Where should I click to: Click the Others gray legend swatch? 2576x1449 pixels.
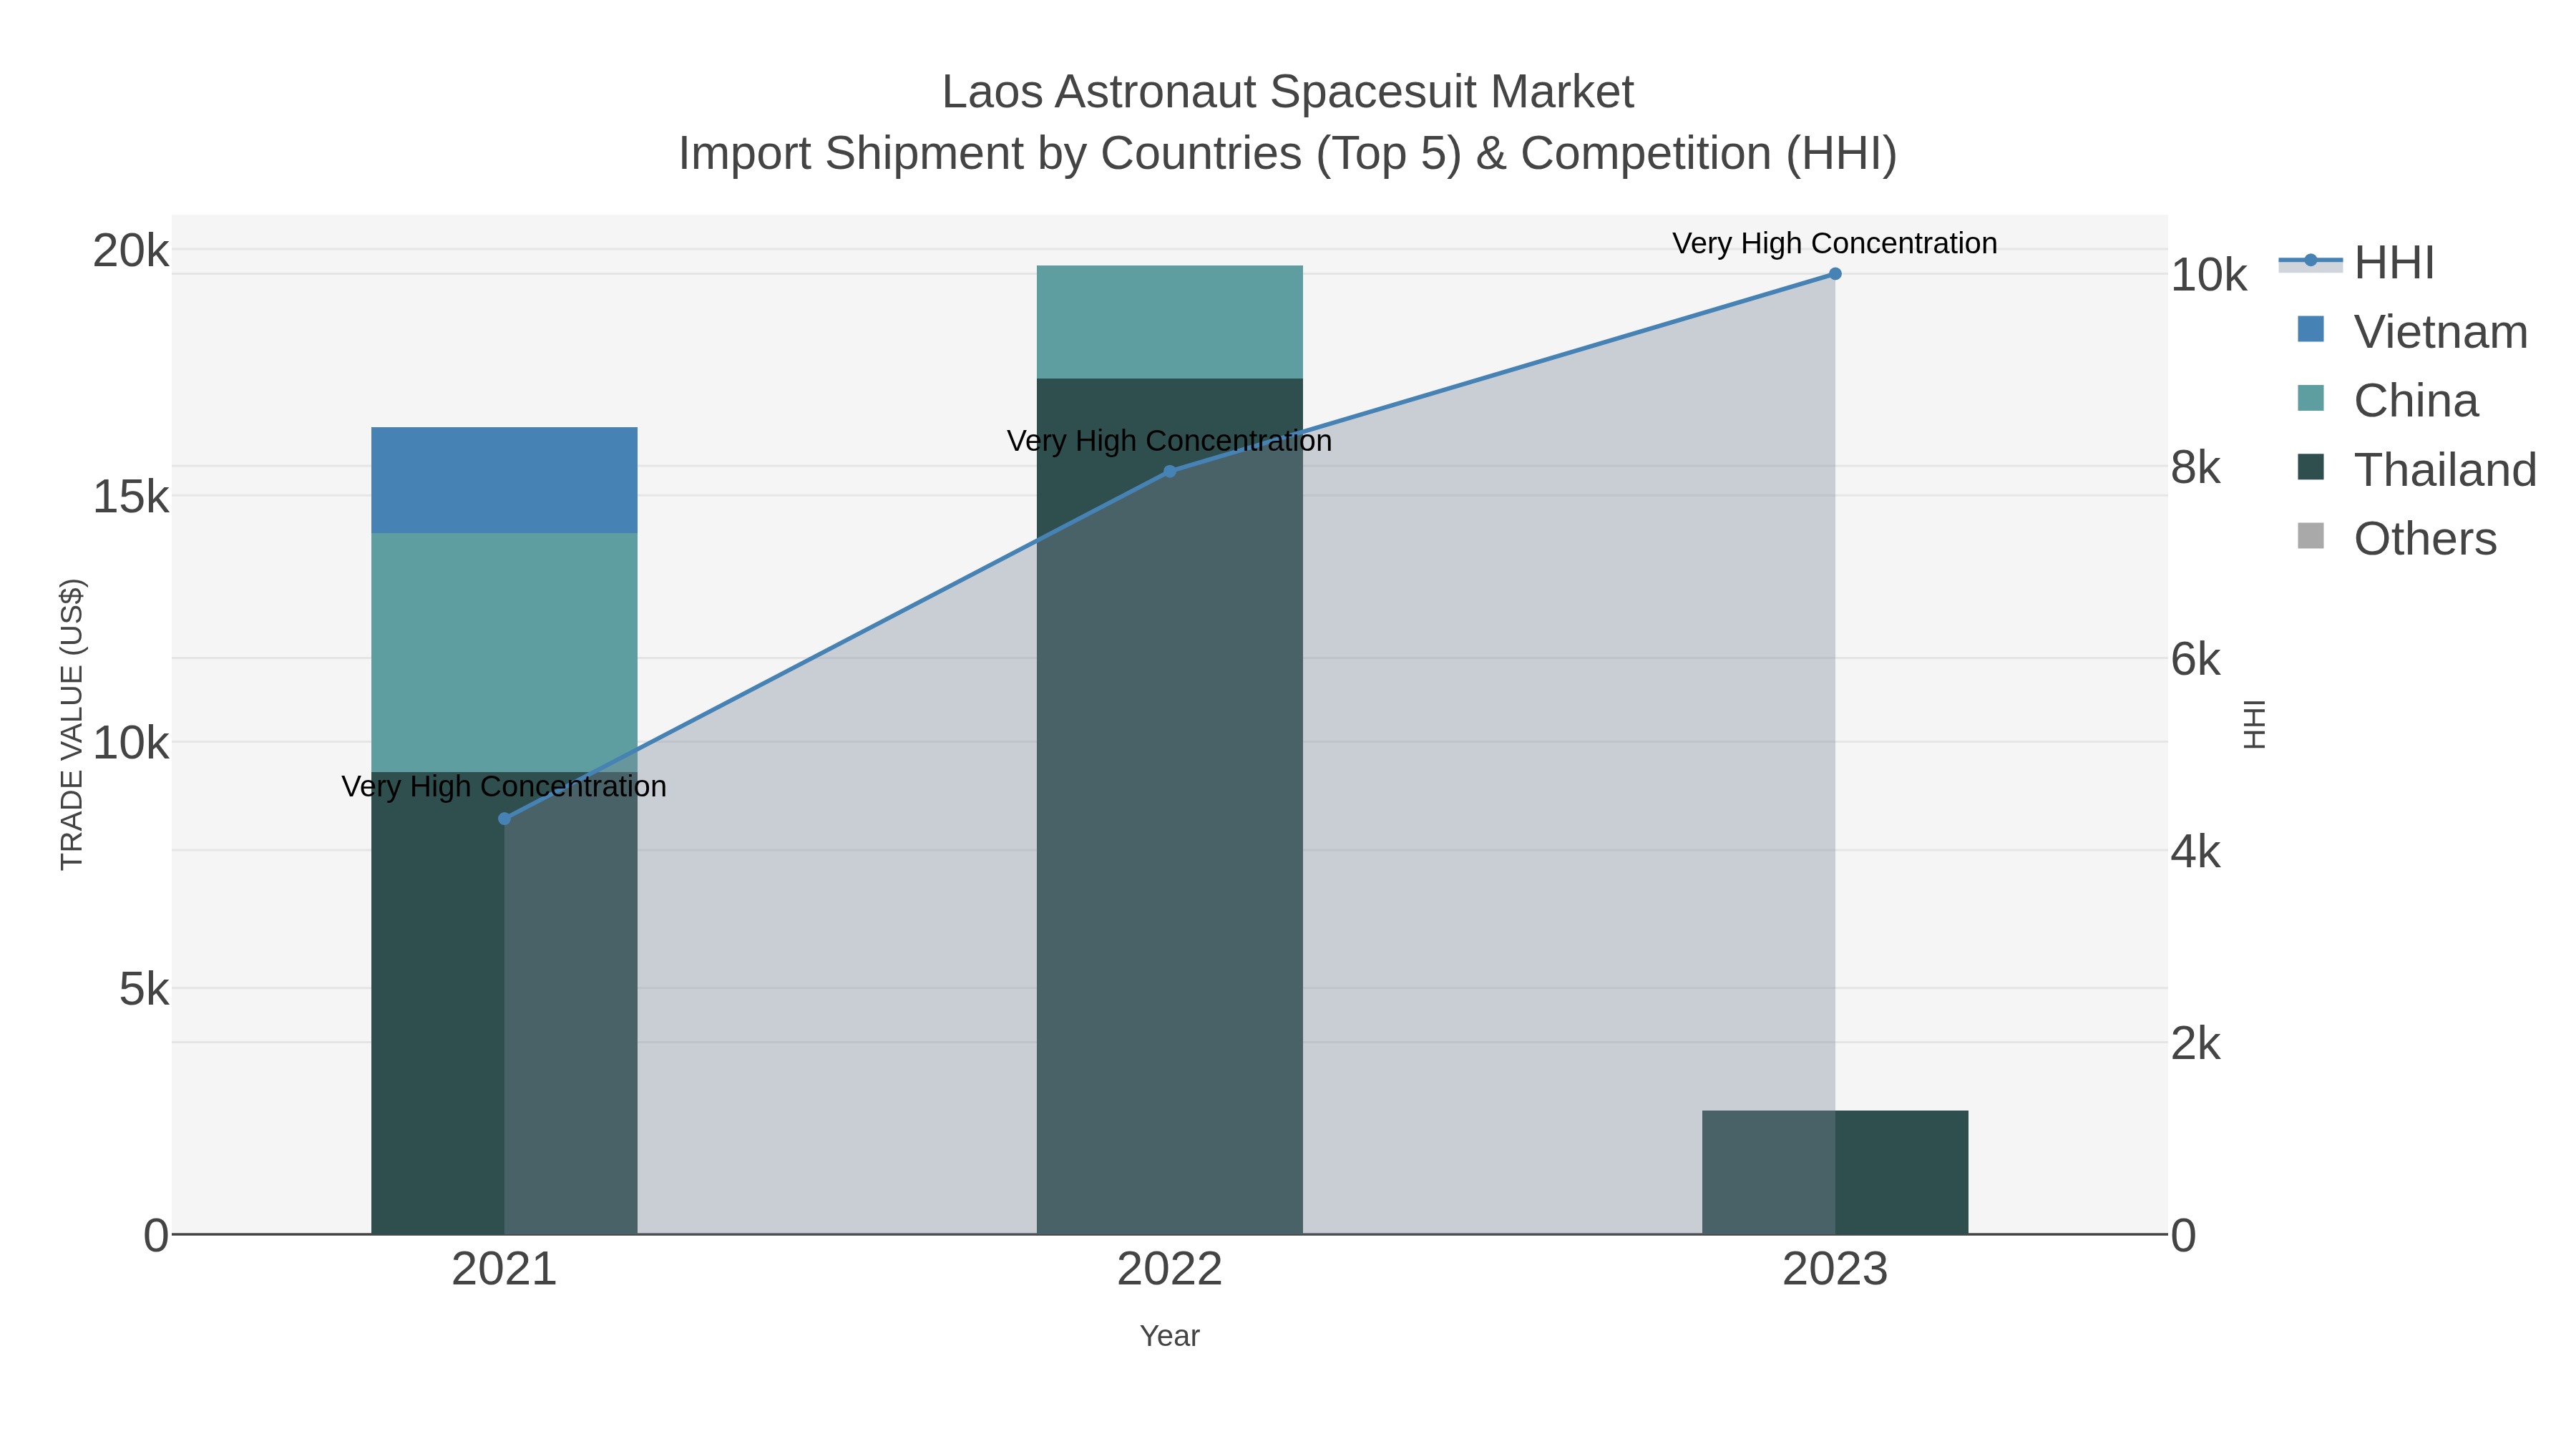click(x=2311, y=536)
